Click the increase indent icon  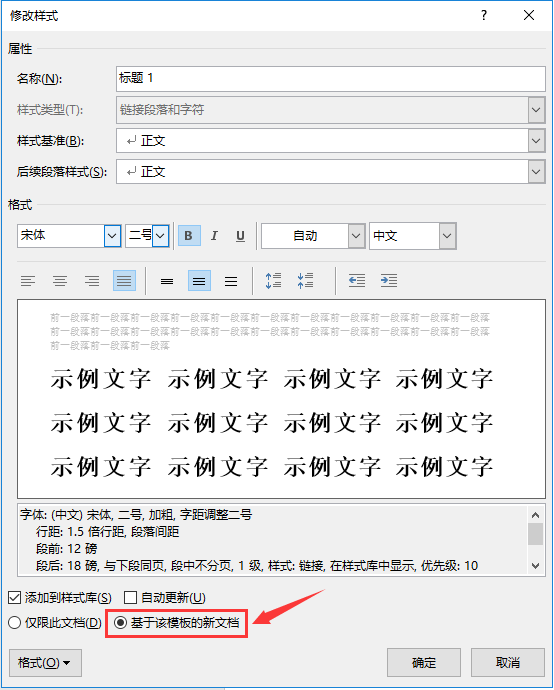(389, 281)
